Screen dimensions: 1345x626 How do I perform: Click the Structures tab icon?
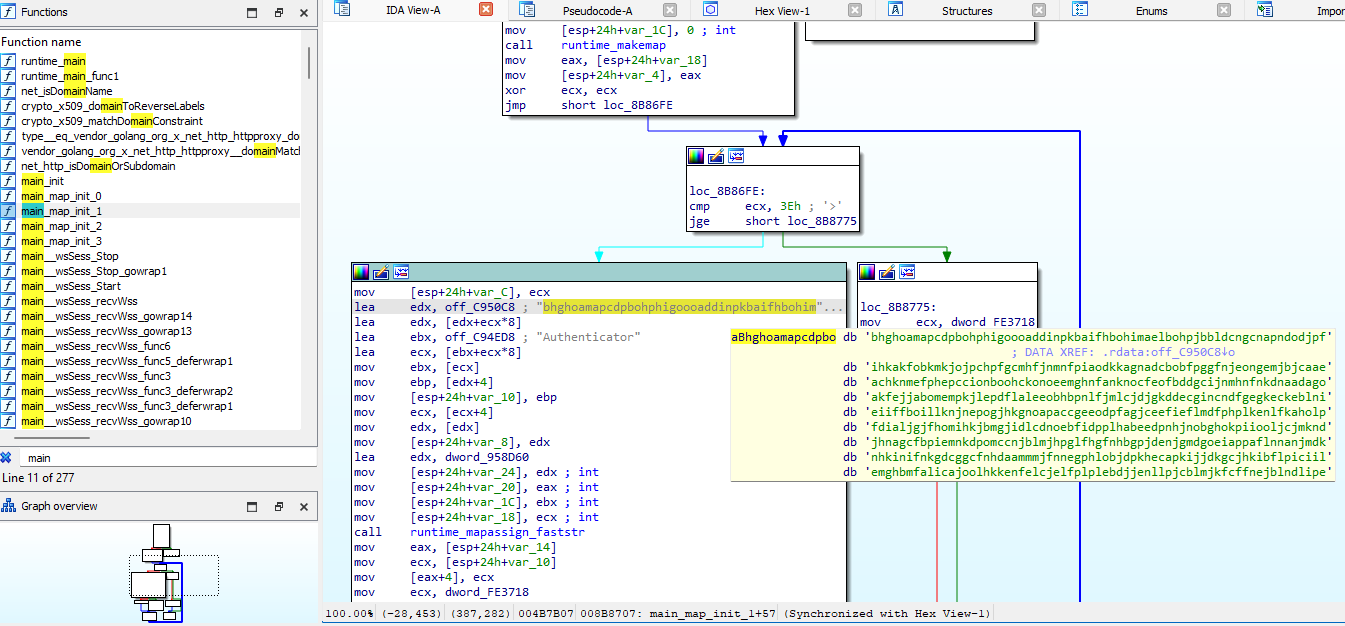[895, 10]
